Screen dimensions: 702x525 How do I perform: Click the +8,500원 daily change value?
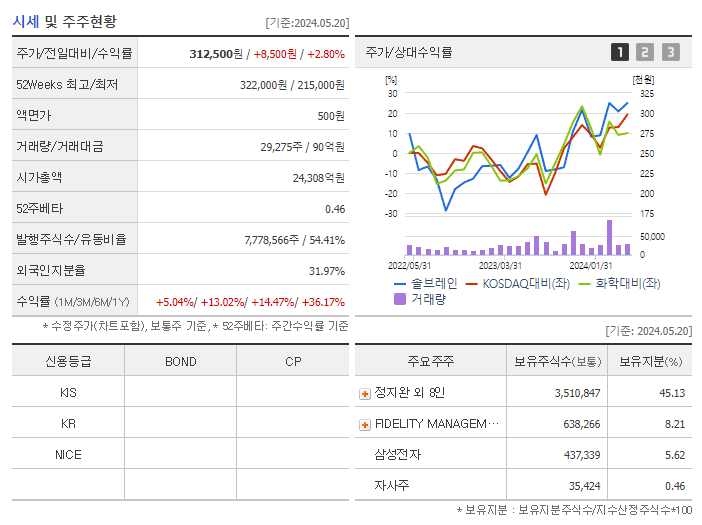click(275, 54)
